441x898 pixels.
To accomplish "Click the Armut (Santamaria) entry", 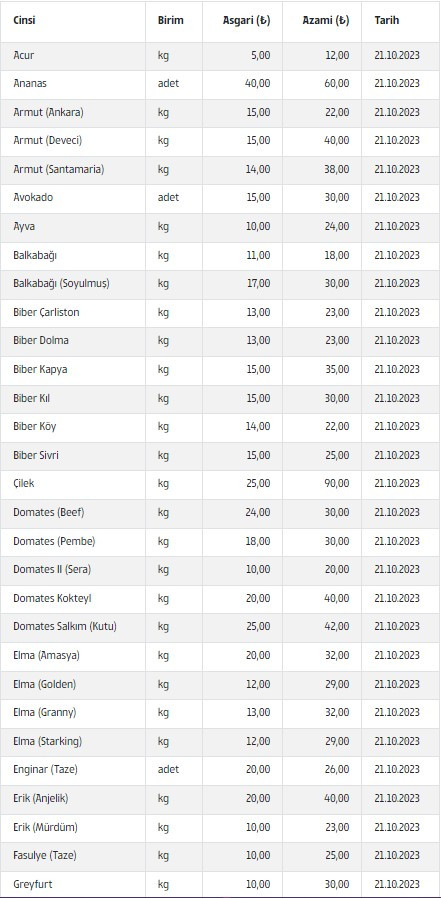I will click(58, 170).
